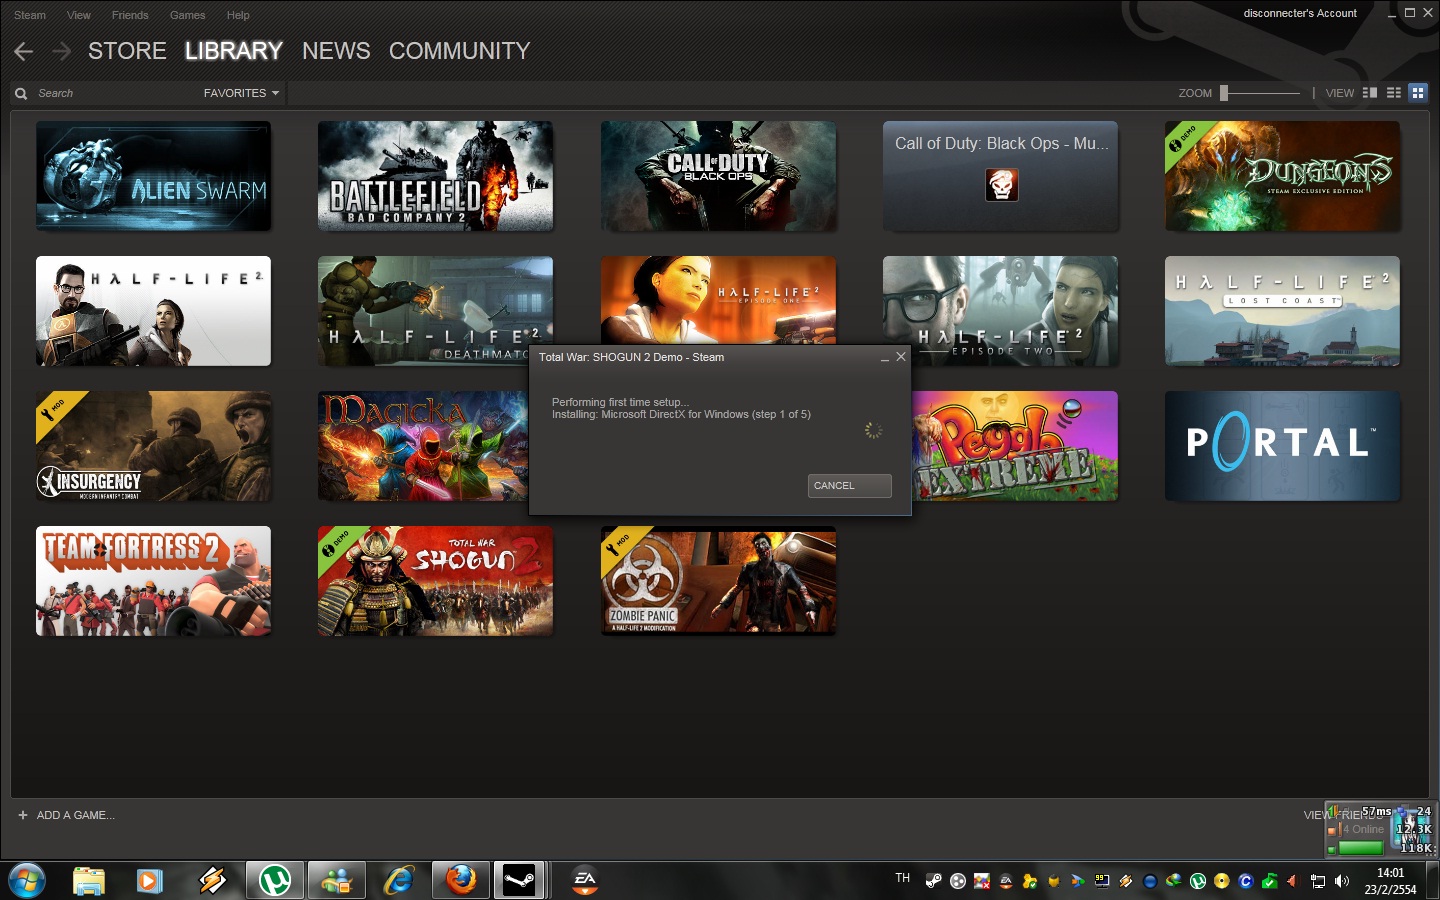The height and width of the screenshot is (900, 1440).
Task: Open the volume speaker tray icon
Action: (1342, 881)
